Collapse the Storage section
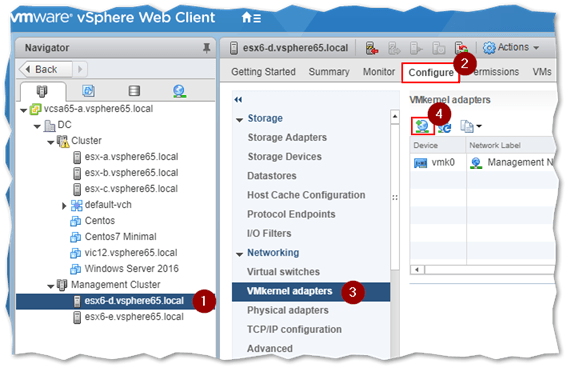Viewport: 567px width, 368px height. click(239, 120)
